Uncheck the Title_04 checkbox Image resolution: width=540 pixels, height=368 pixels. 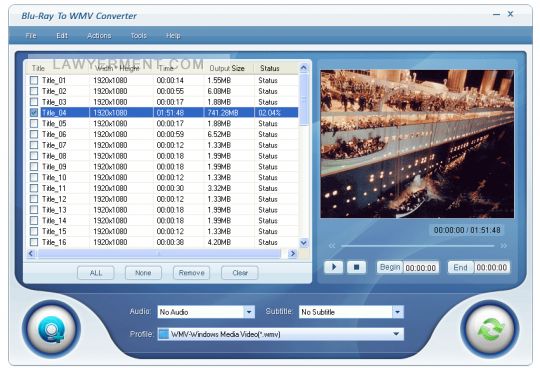tap(34, 113)
